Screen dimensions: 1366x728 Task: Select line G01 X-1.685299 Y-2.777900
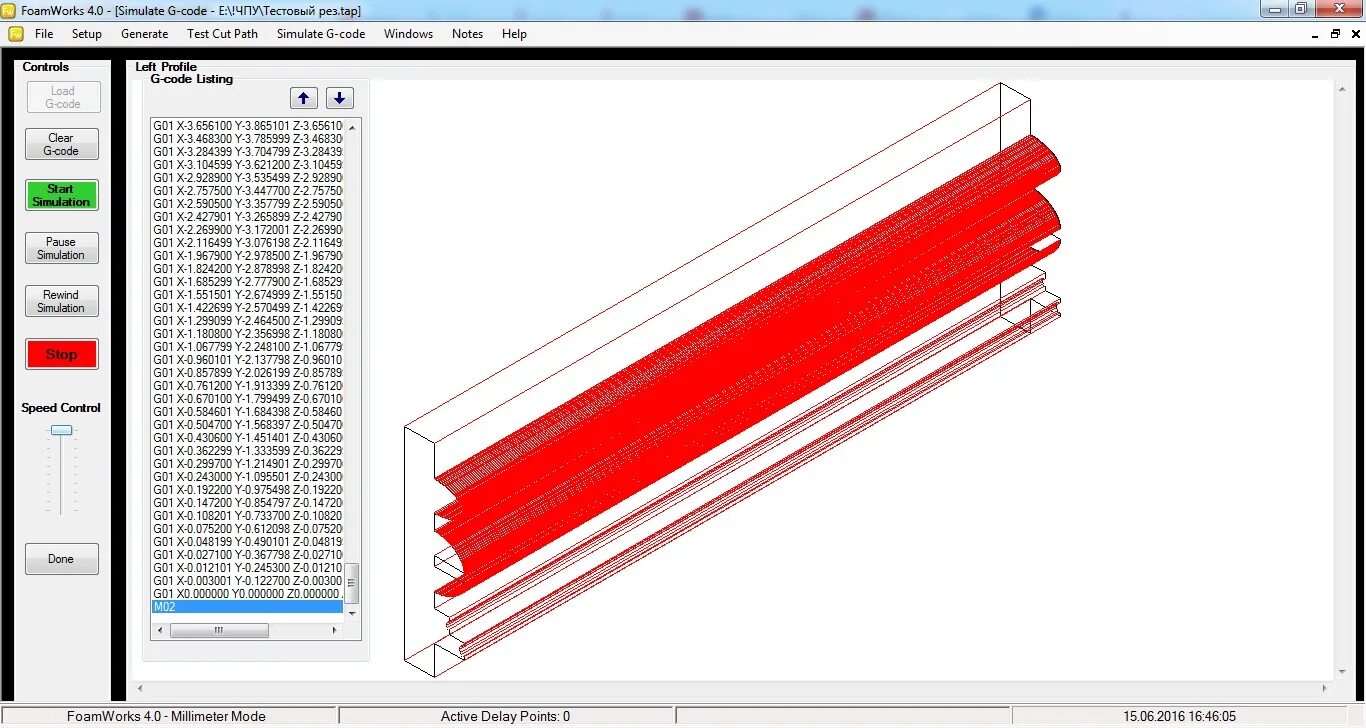point(247,281)
